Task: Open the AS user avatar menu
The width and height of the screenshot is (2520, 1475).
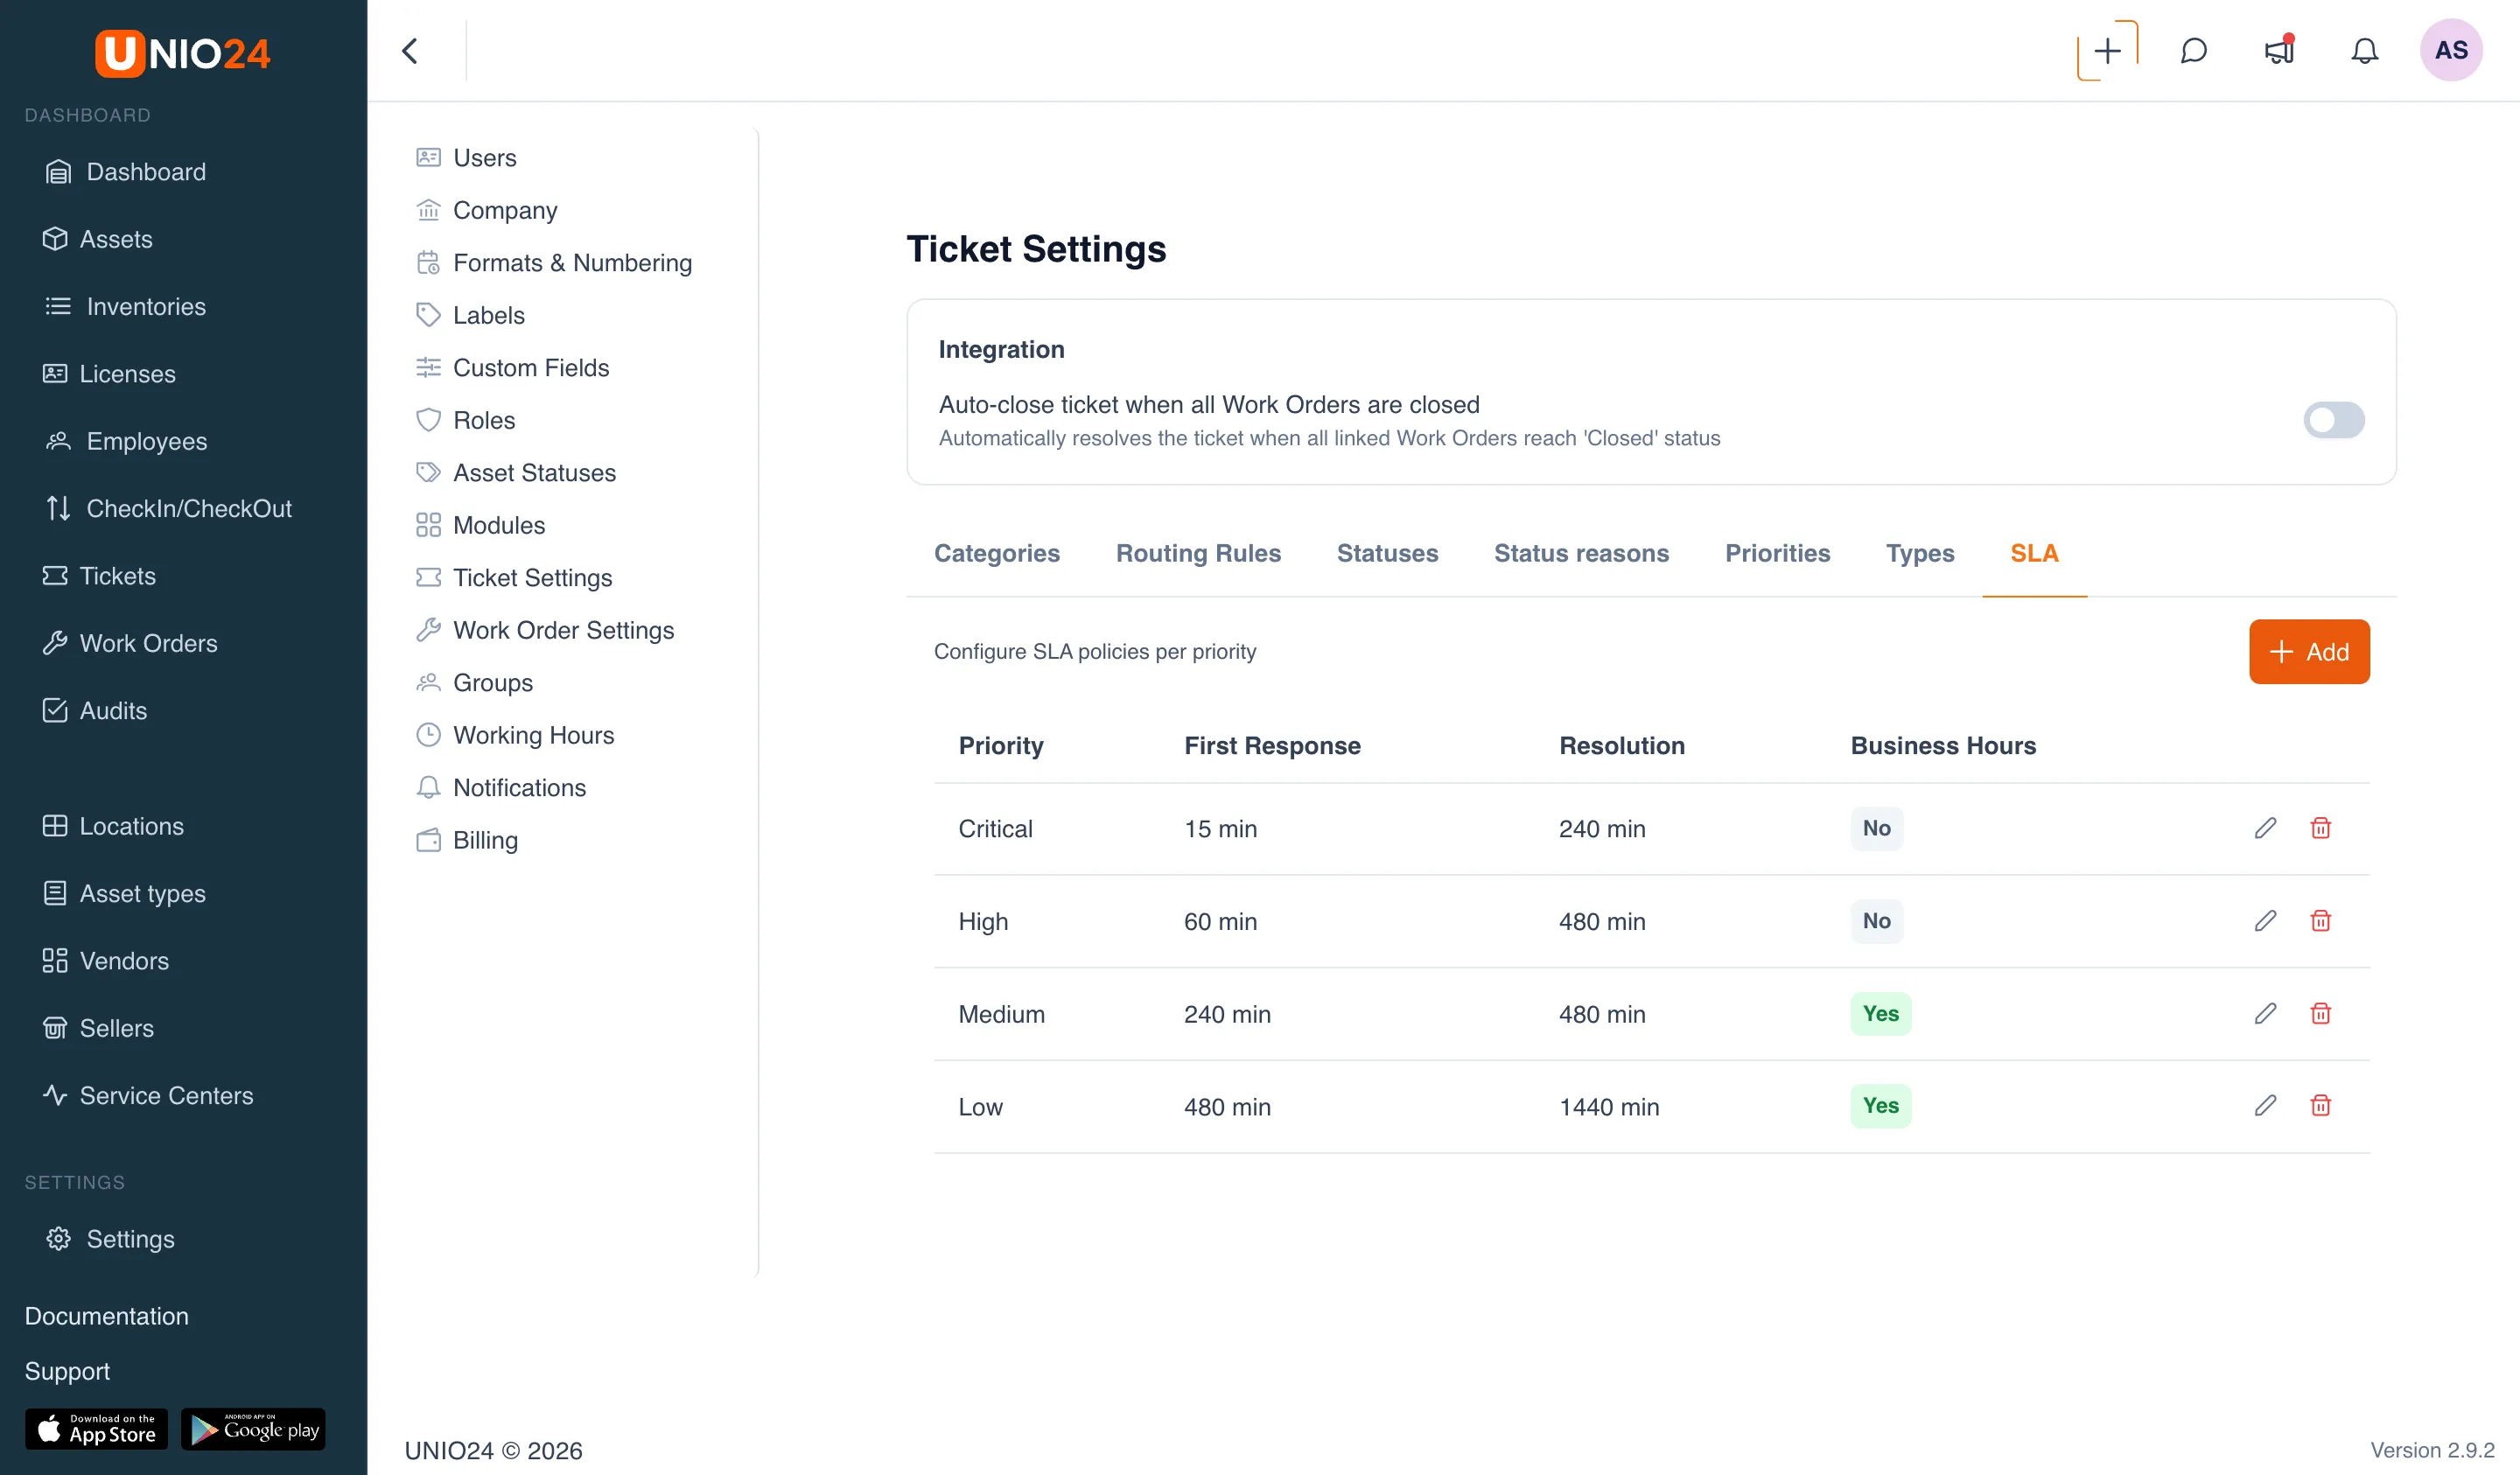Action: [2451, 50]
